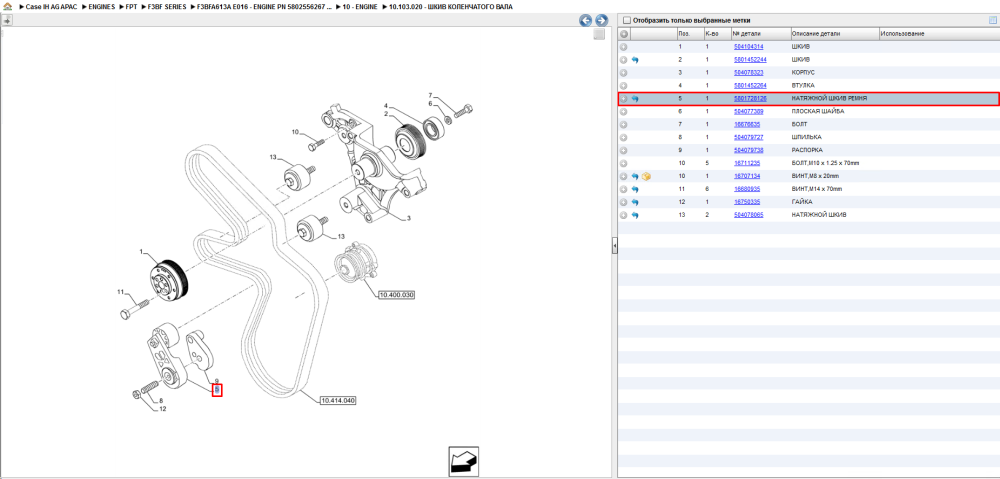This screenshot has width=1000, height=479.
Task: Open part number link 16680935
Action: (x=747, y=189)
